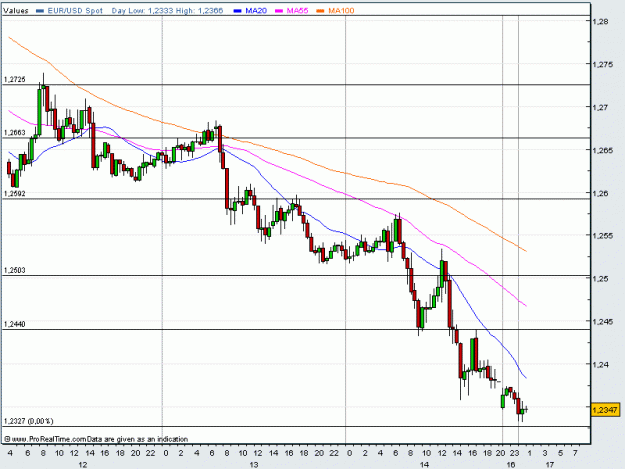
Task: Click the 1,2592 horizontal level label
Action: click(x=15, y=194)
